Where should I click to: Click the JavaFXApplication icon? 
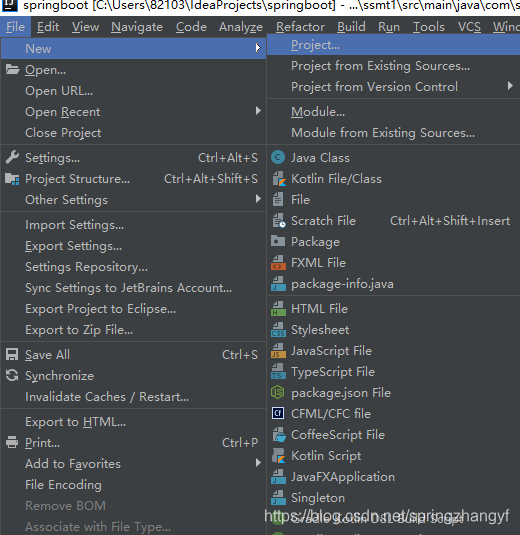point(278,477)
